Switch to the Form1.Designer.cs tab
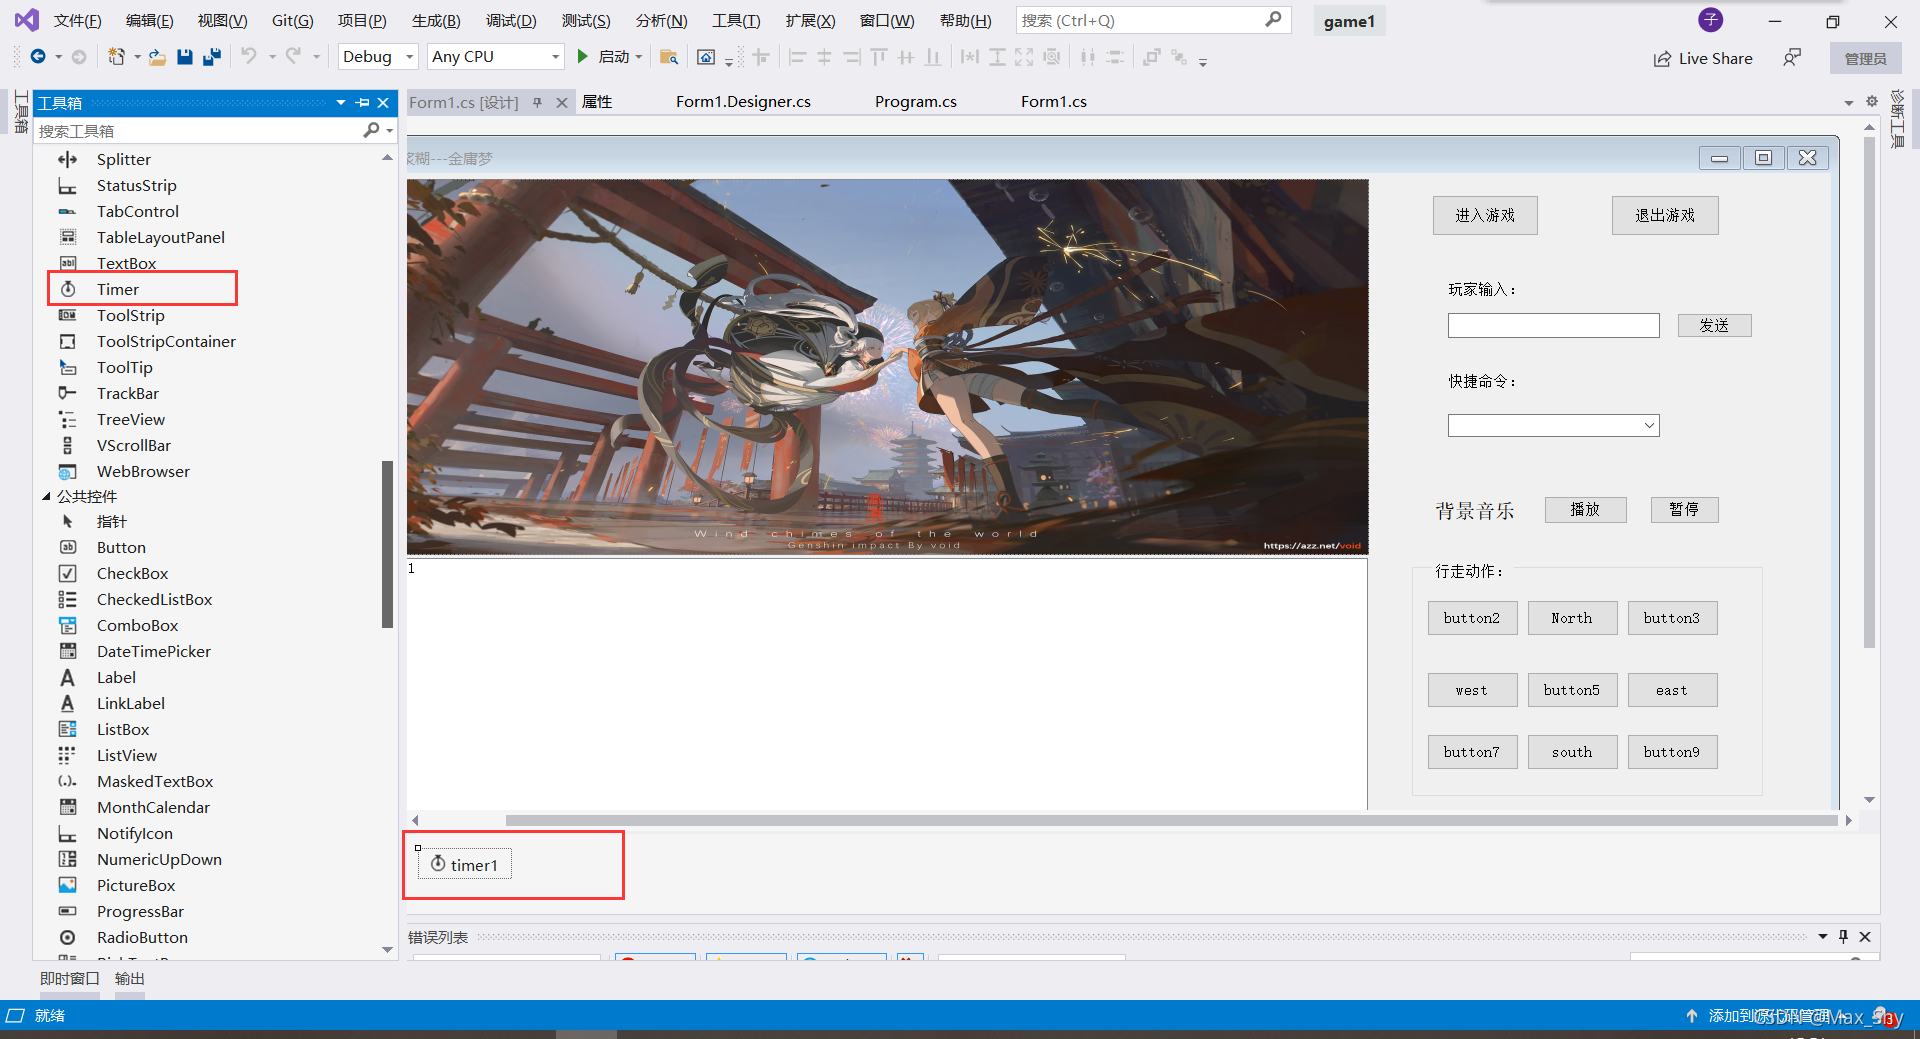 point(743,101)
